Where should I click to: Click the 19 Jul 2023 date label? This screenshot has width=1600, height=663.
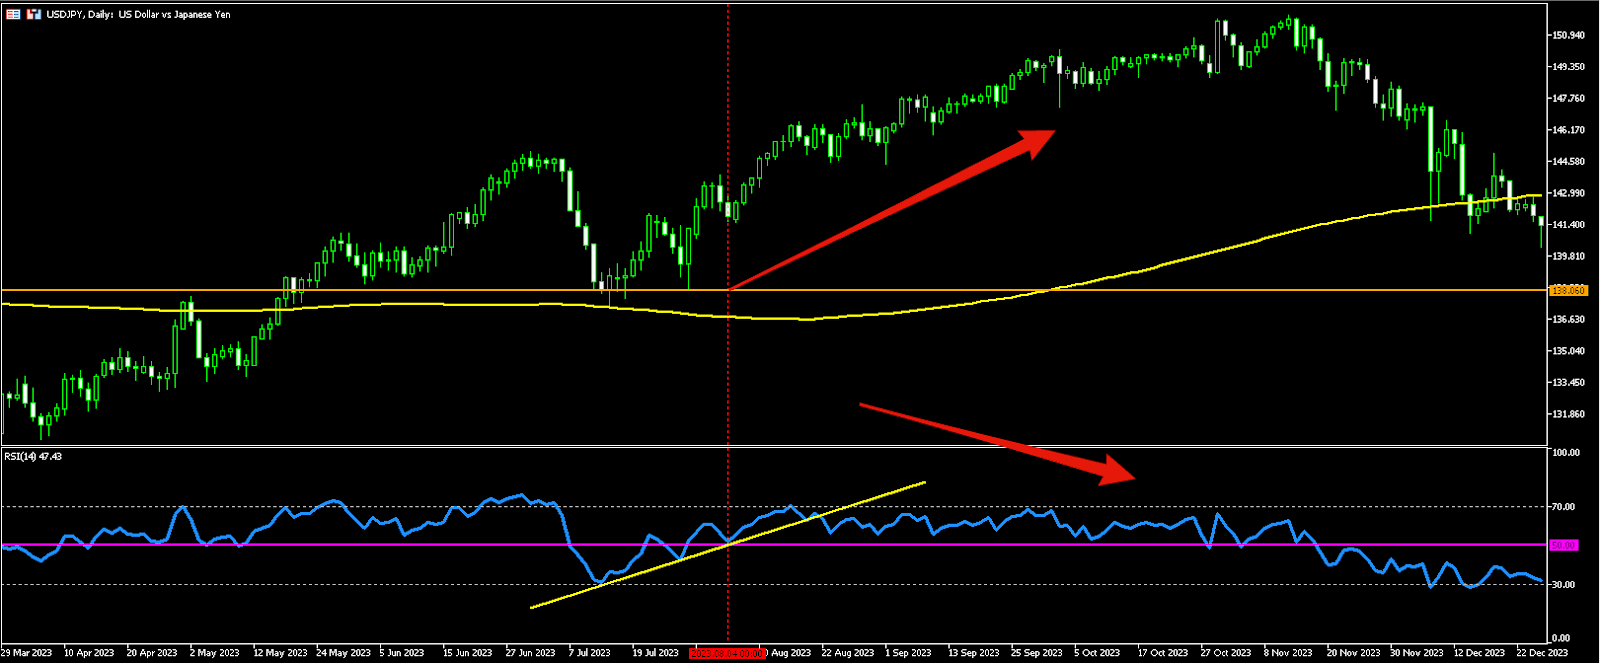coord(655,653)
